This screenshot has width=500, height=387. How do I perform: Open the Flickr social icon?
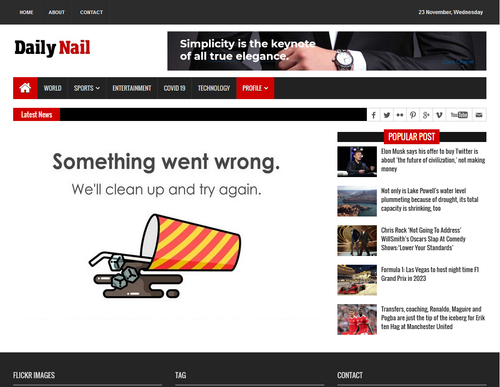400,115
